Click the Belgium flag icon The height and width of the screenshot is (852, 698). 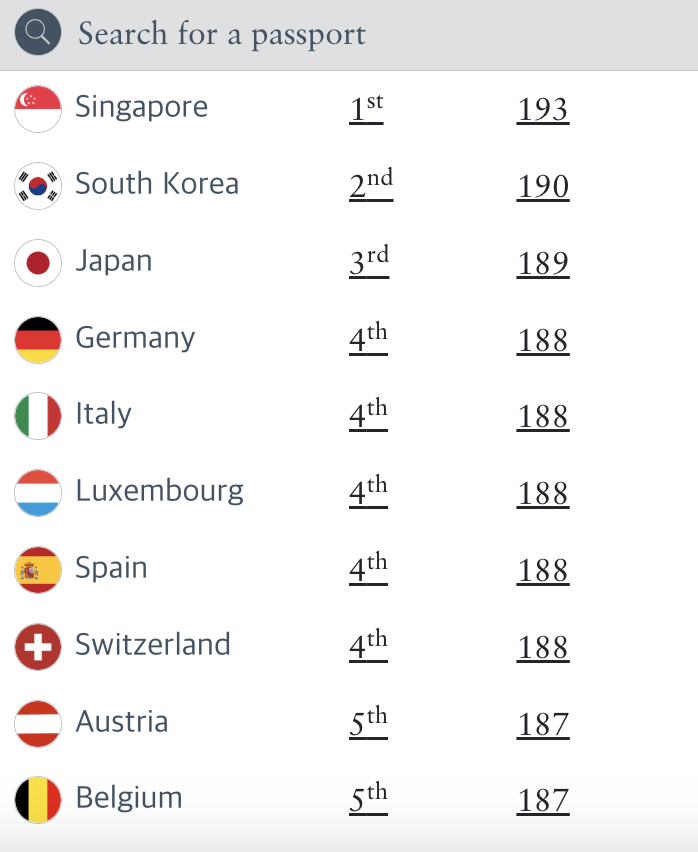pyautogui.click(x=38, y=800)
